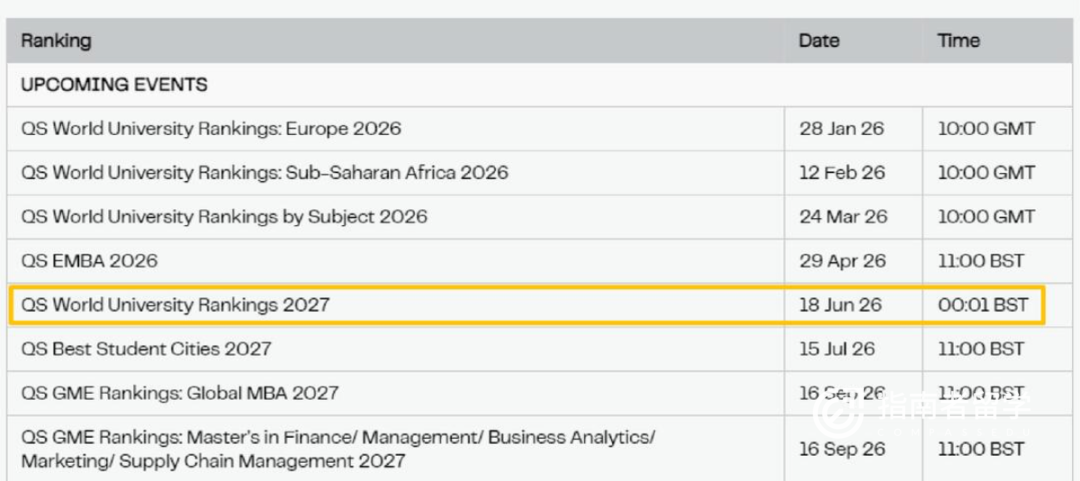1080x481 pixels.
Task: Click the Ranking column header
Action: click(56, 41)
